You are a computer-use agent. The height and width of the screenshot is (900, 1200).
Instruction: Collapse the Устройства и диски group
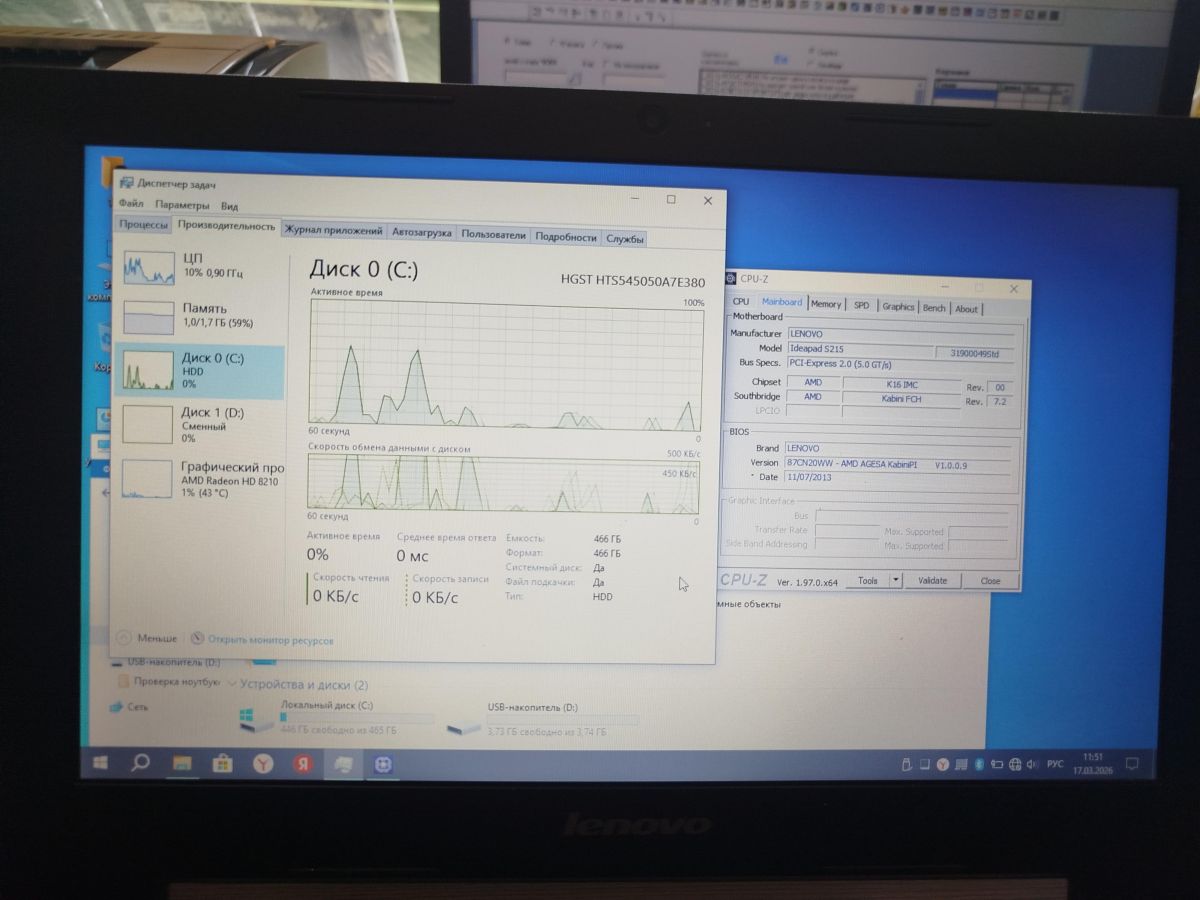pos(232,685)
